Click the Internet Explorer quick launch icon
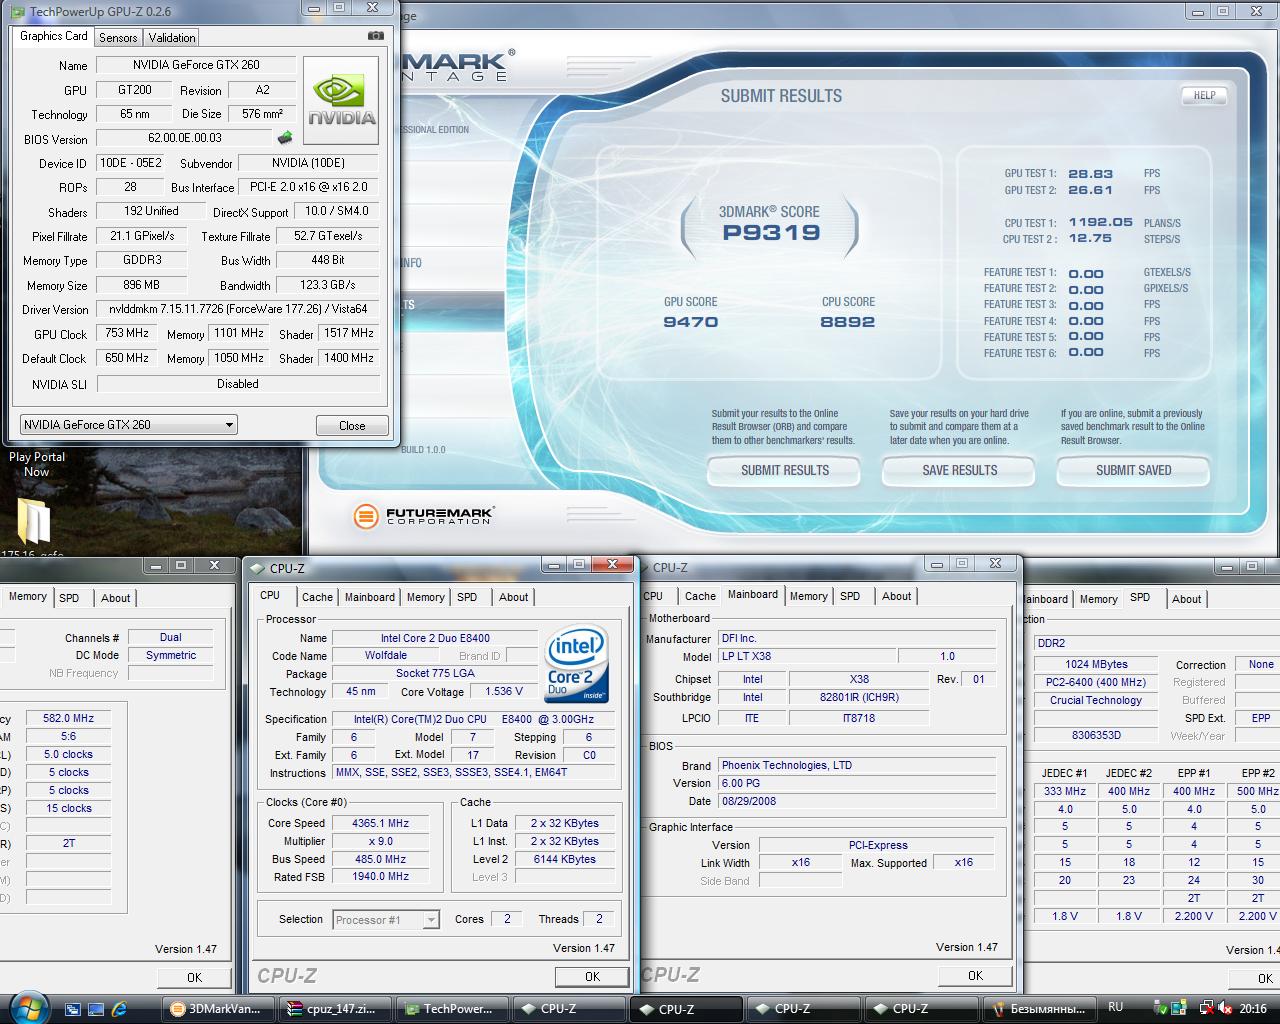 [x=120, y=1008]
